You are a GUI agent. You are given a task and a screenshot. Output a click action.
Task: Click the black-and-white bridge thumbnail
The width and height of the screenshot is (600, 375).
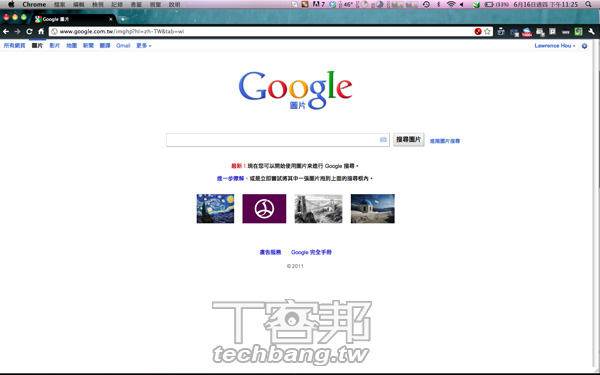click(x=318, y=209)
